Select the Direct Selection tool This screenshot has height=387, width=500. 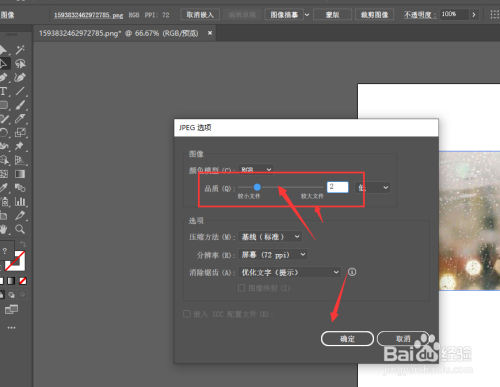(x=4, y=63)
